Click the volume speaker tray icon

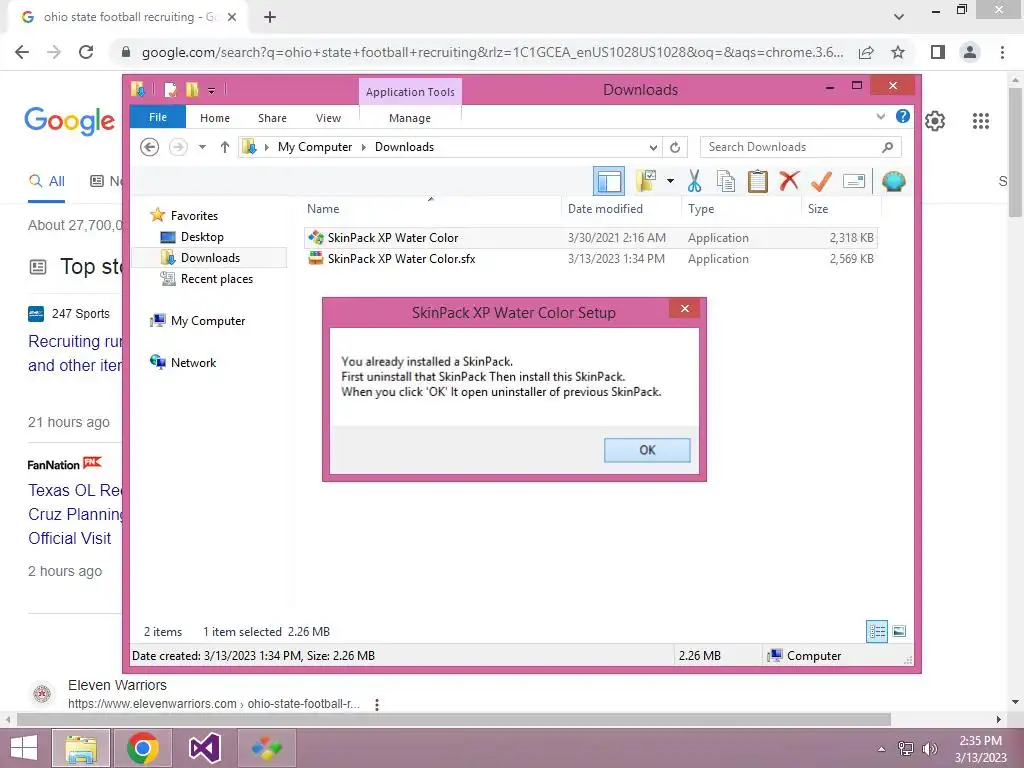click(x=929, y=749)
